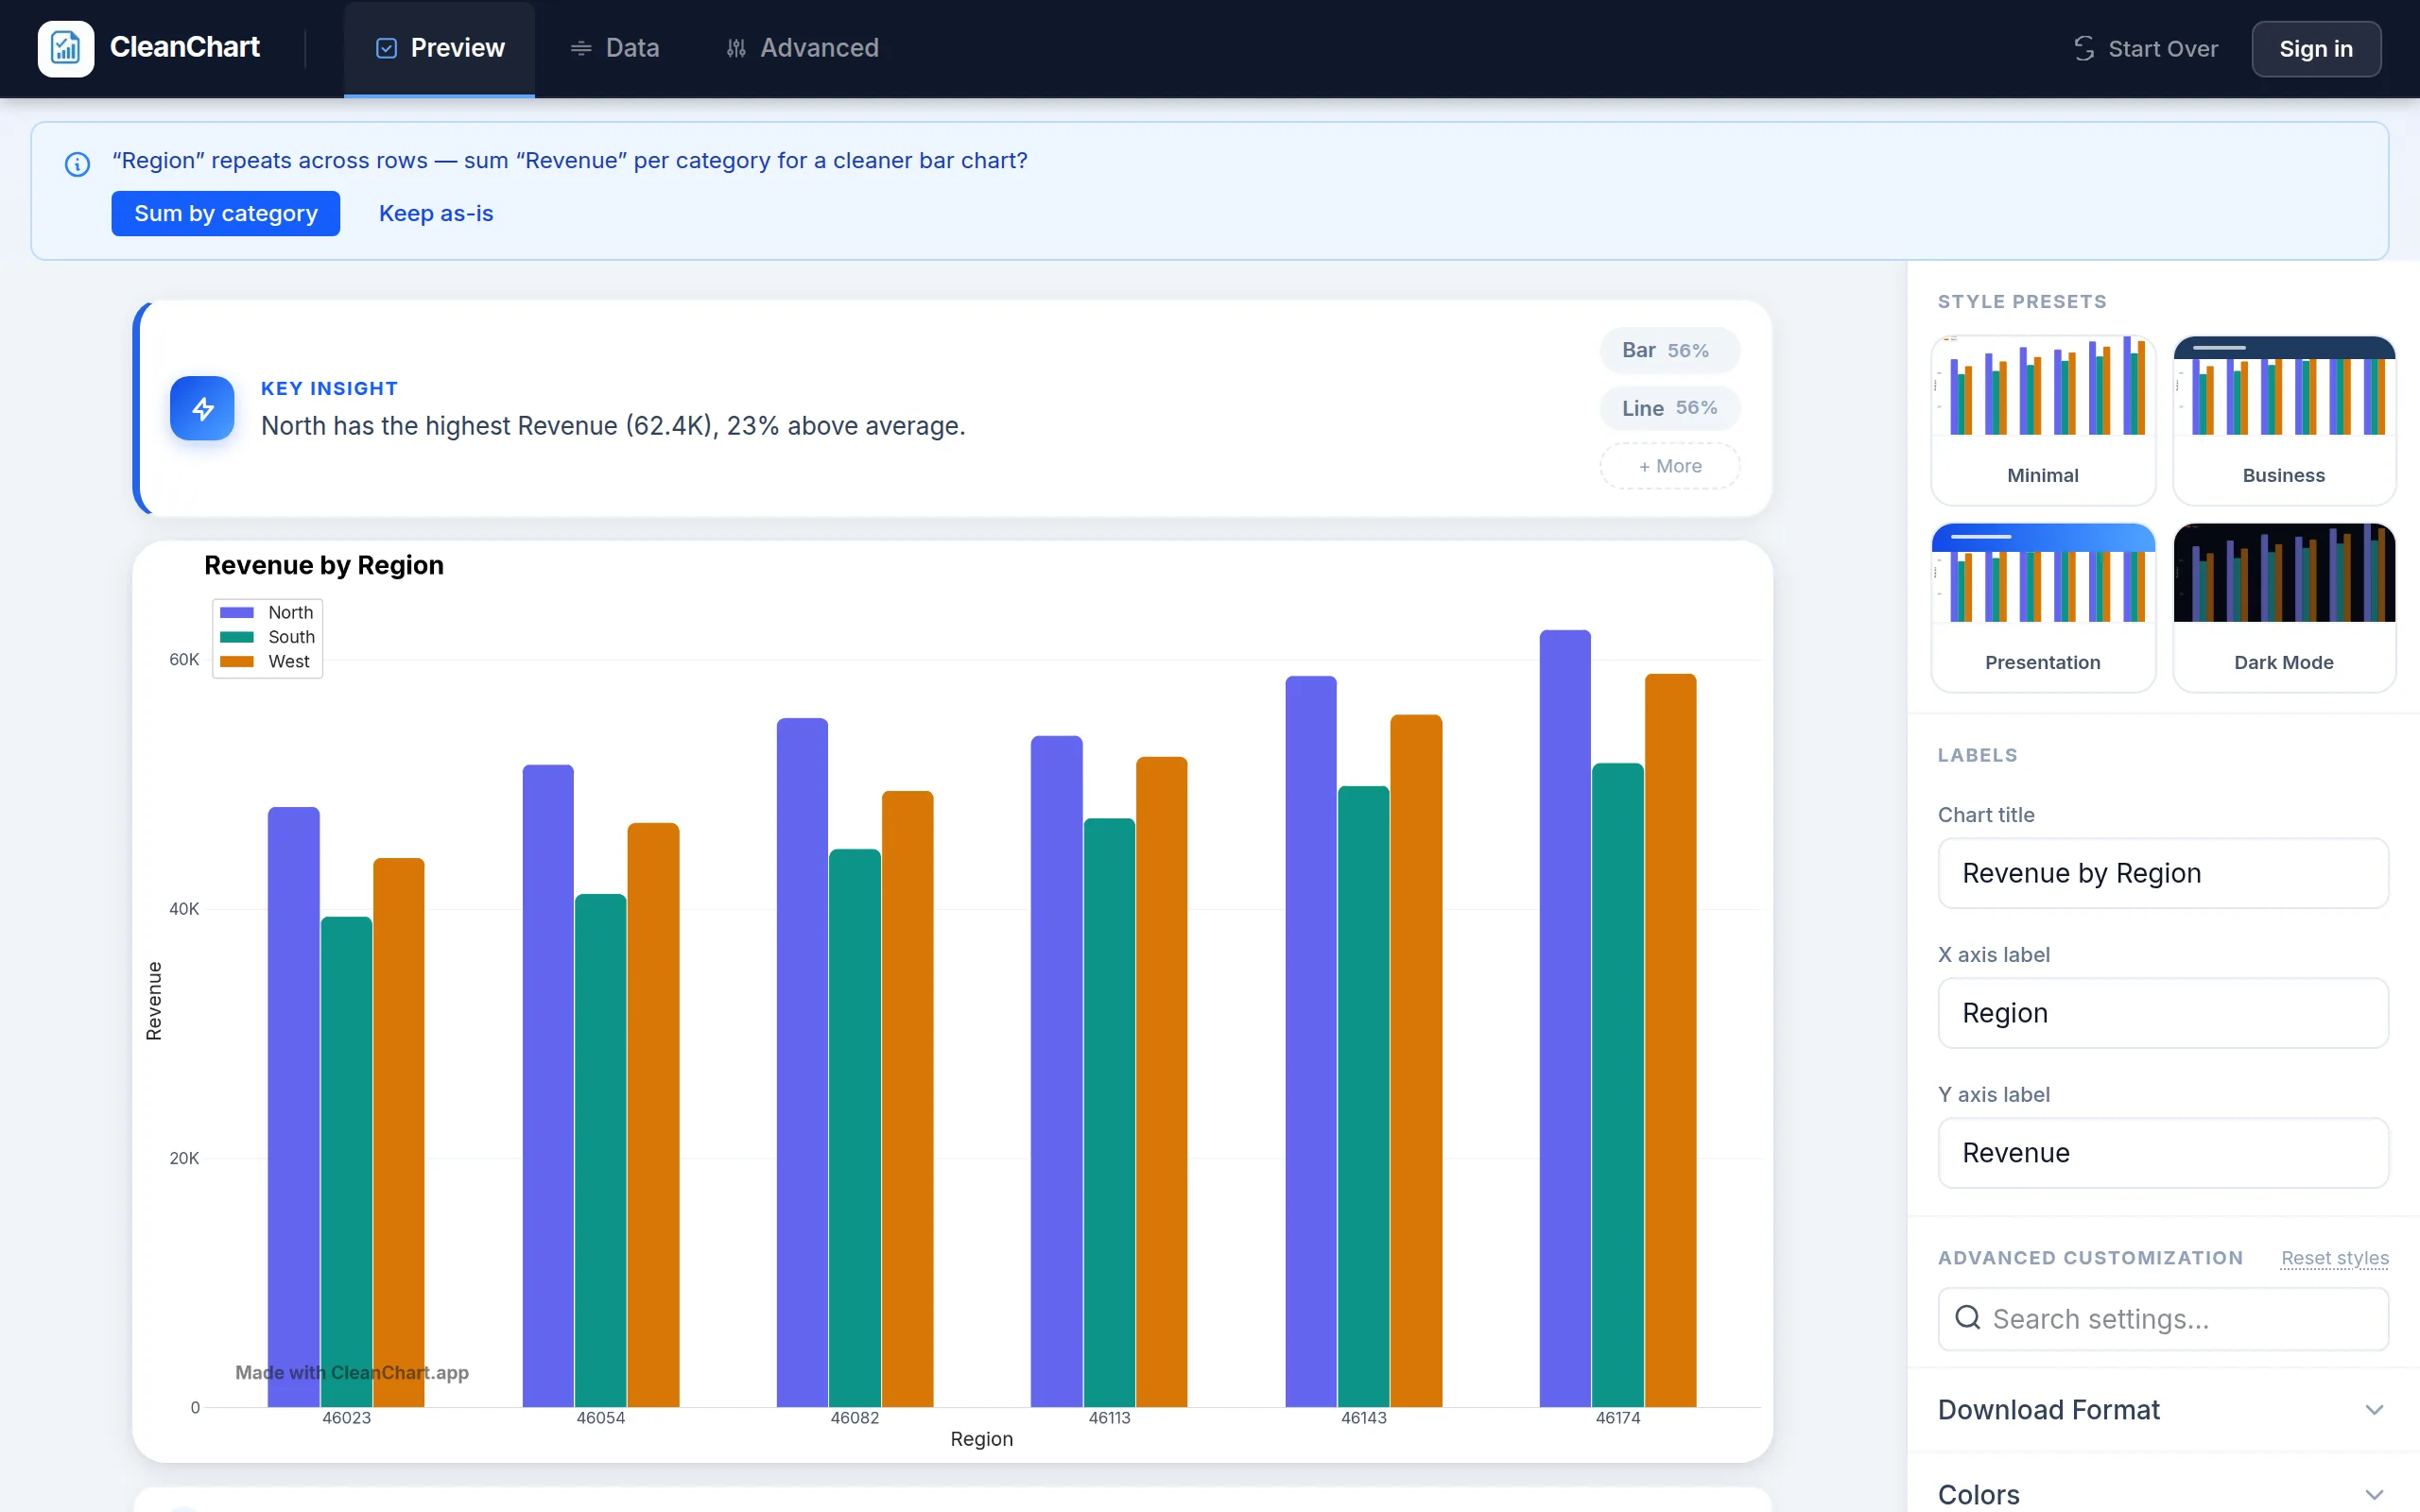Image resolution: width=2420 pixels, height=1512 pixels.
Task: Click South teal legend swatch
Action: coord(237,637)
